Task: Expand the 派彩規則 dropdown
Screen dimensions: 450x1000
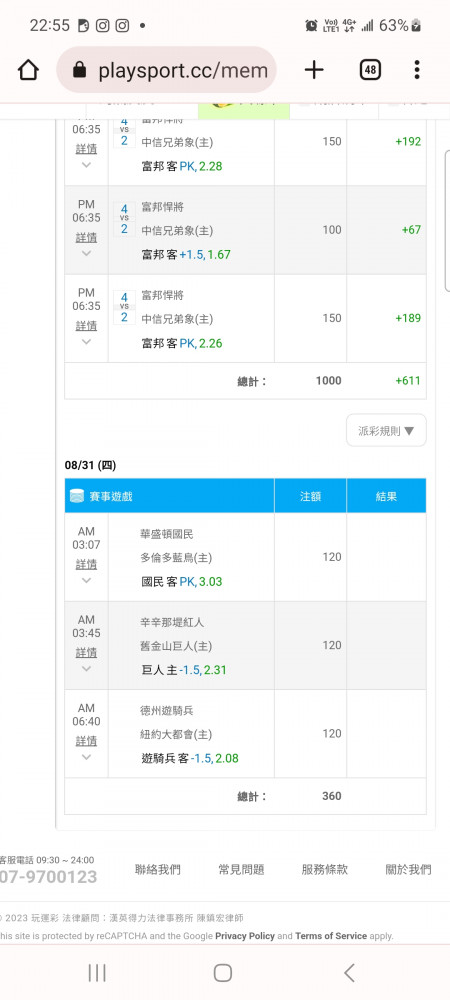Action: (x=386, y=430)
